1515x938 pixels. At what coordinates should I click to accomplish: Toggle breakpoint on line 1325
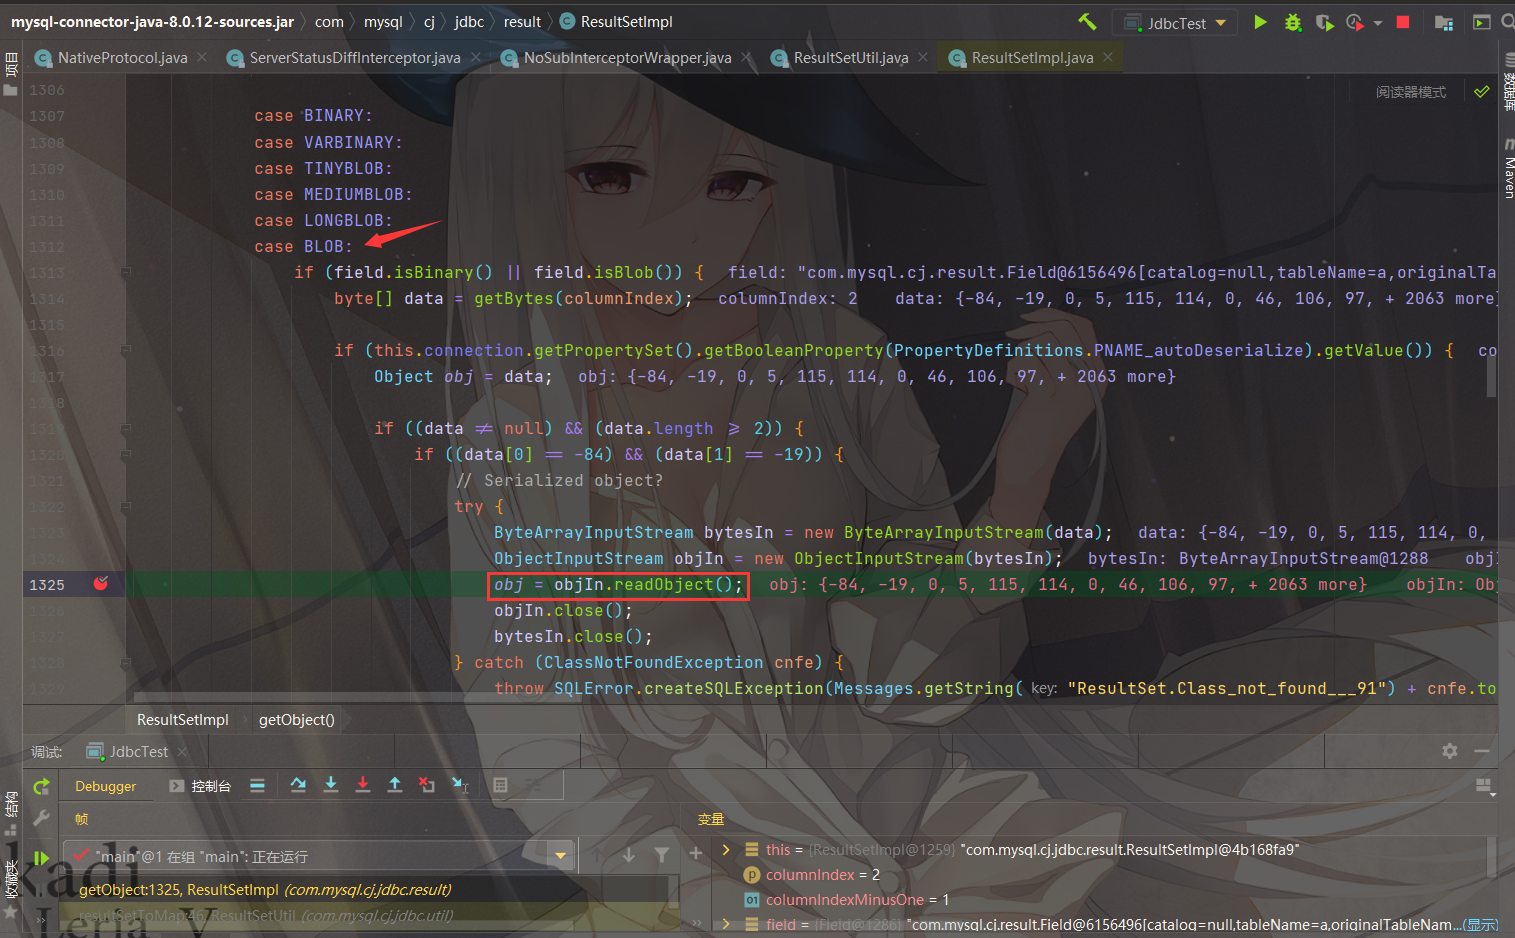coord(101,583)
